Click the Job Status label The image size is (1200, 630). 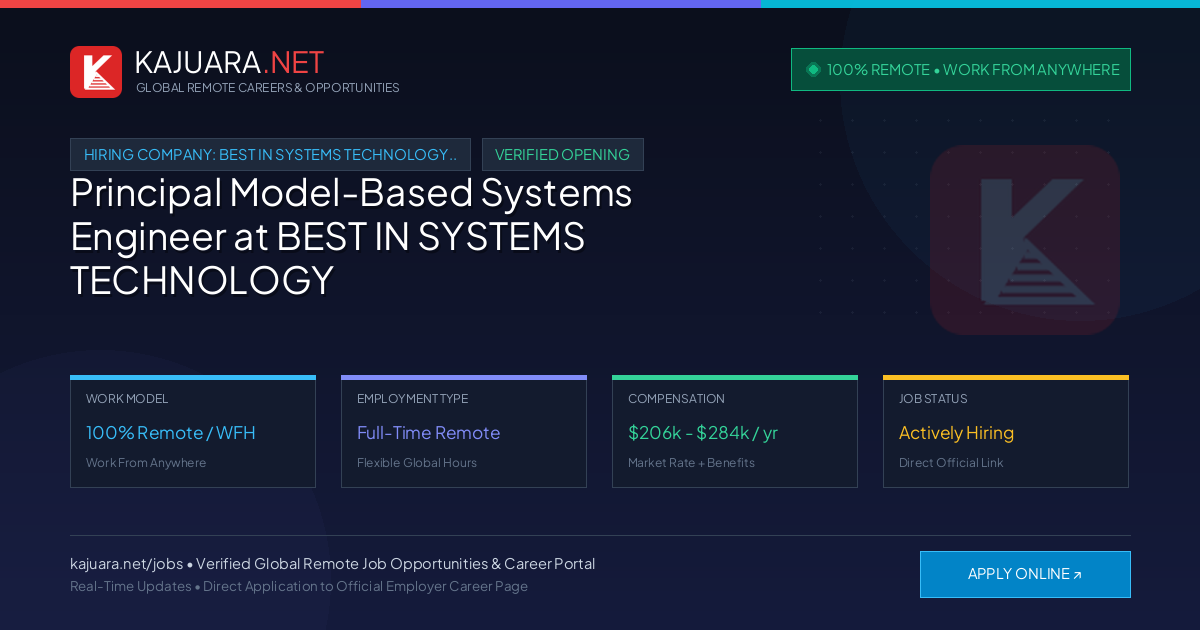click(x=933, y=399)
